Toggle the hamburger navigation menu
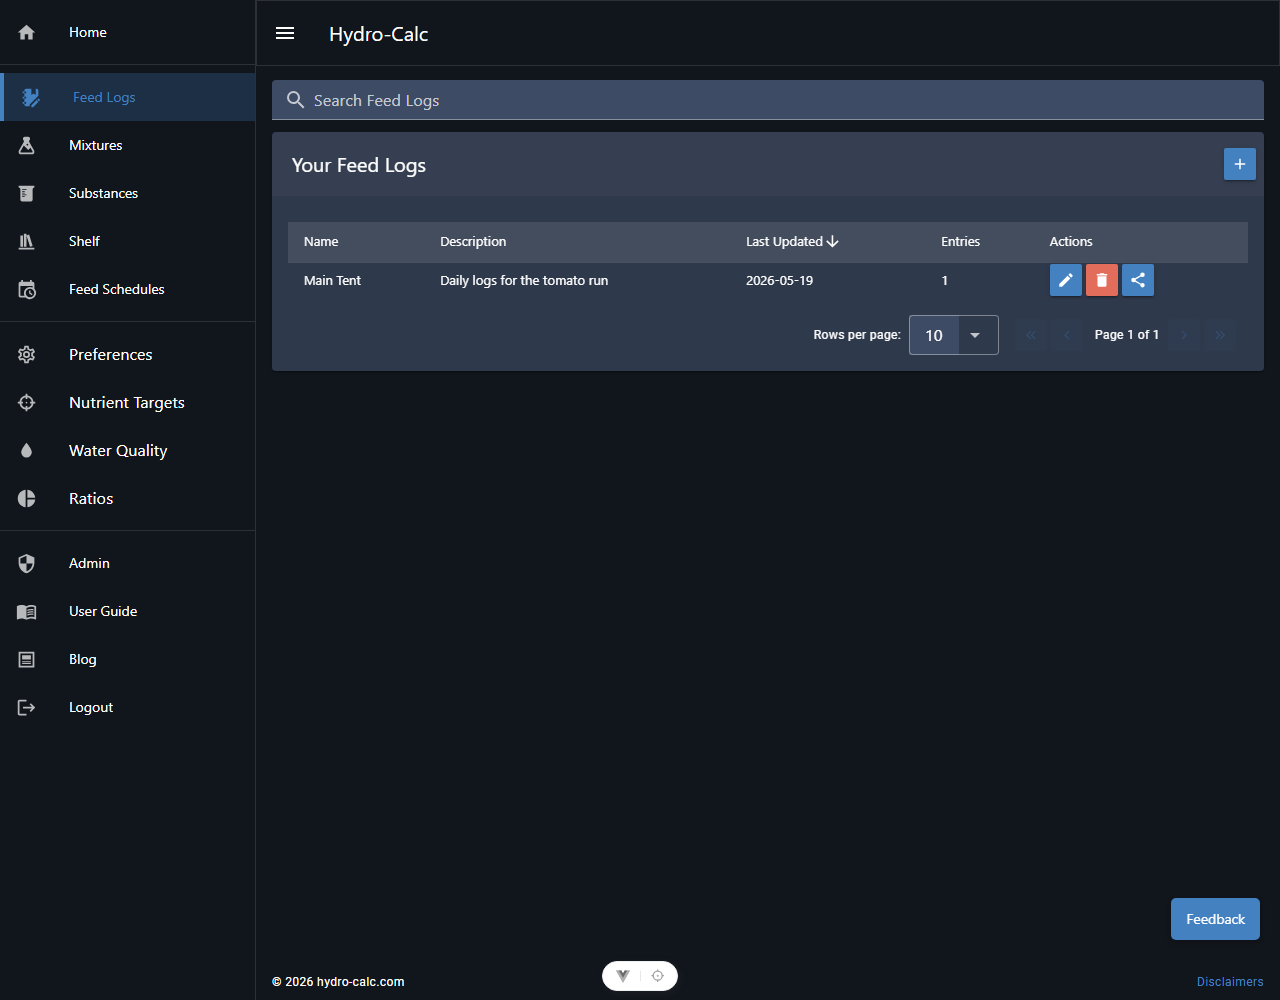 pos(285,33)
